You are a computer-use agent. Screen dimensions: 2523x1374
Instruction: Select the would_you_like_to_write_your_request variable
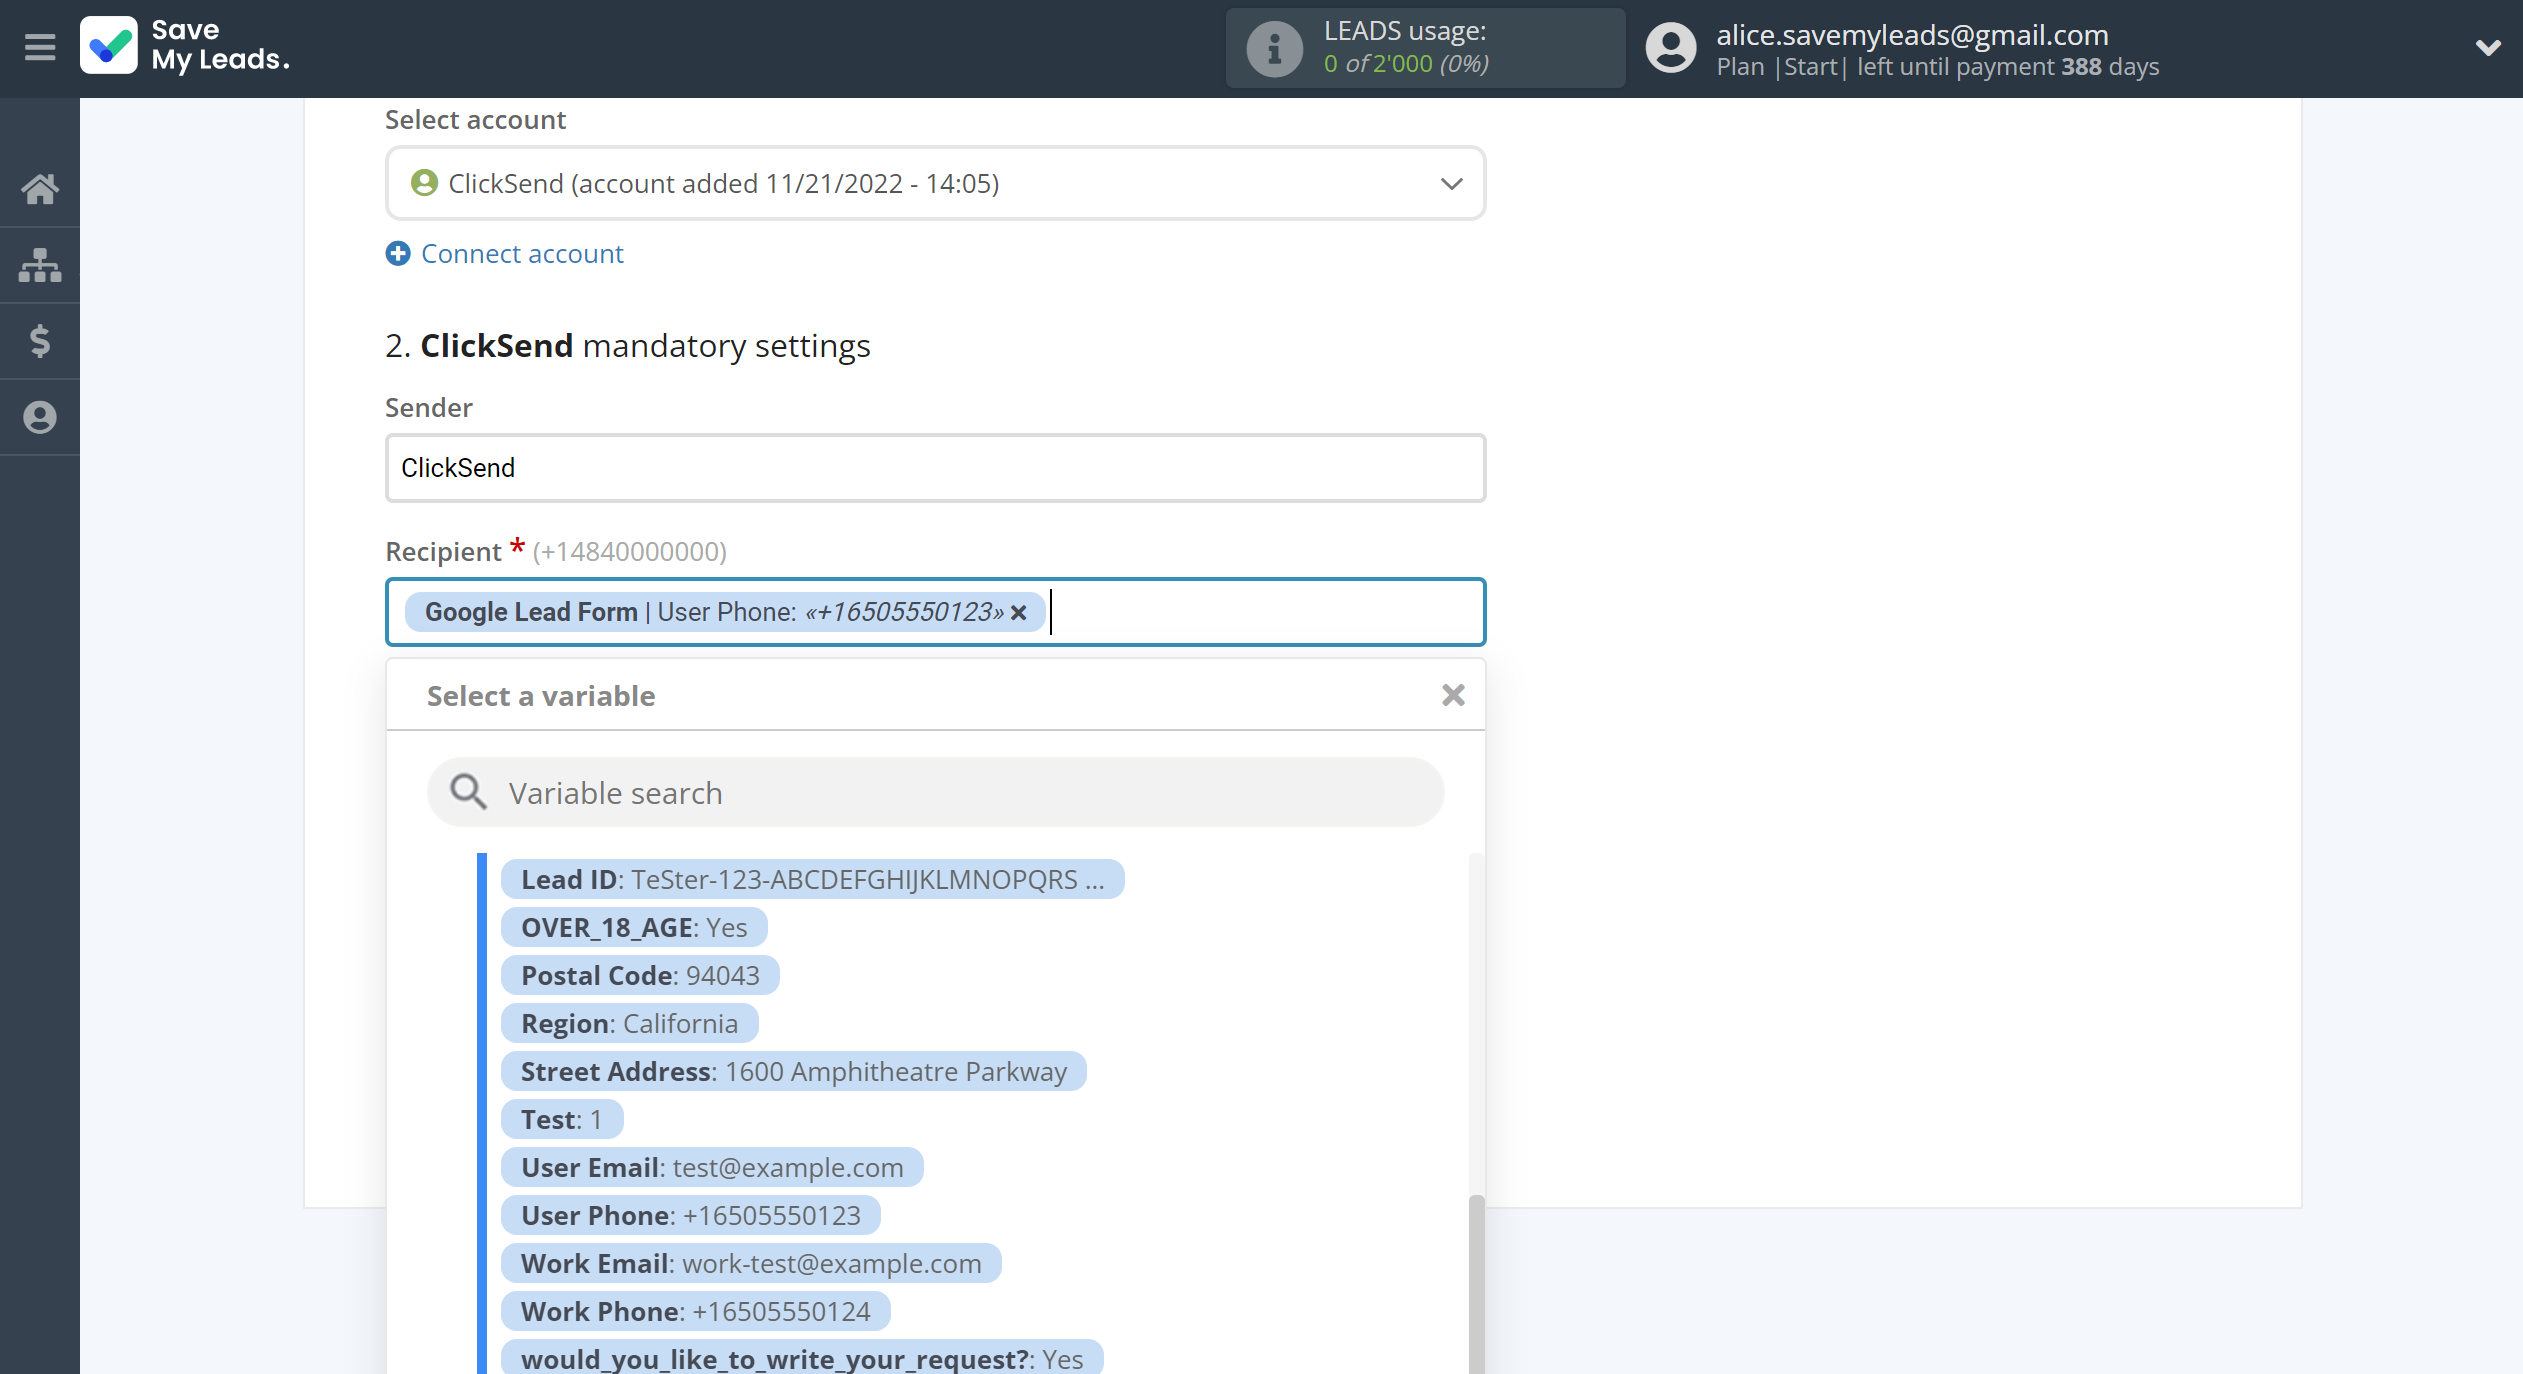(802, 1357)
